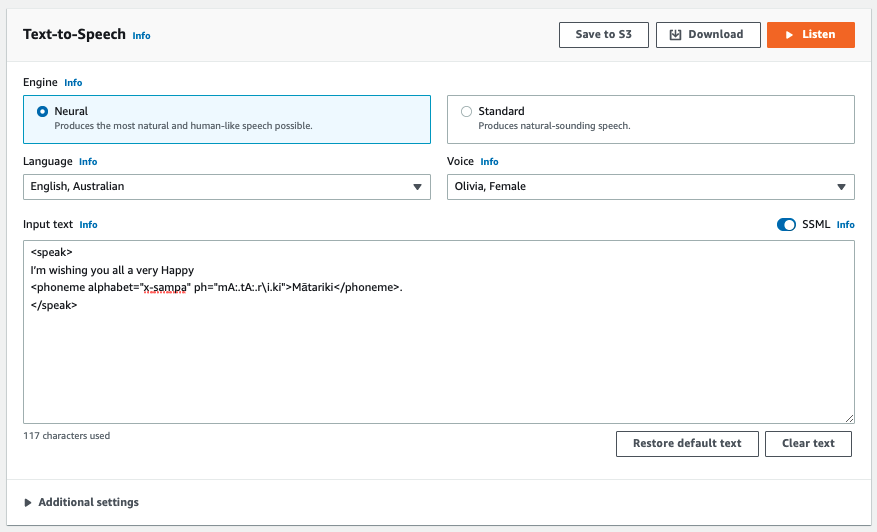Click the Listen play button
Viewport: 877px width, 532px height.
810,34
